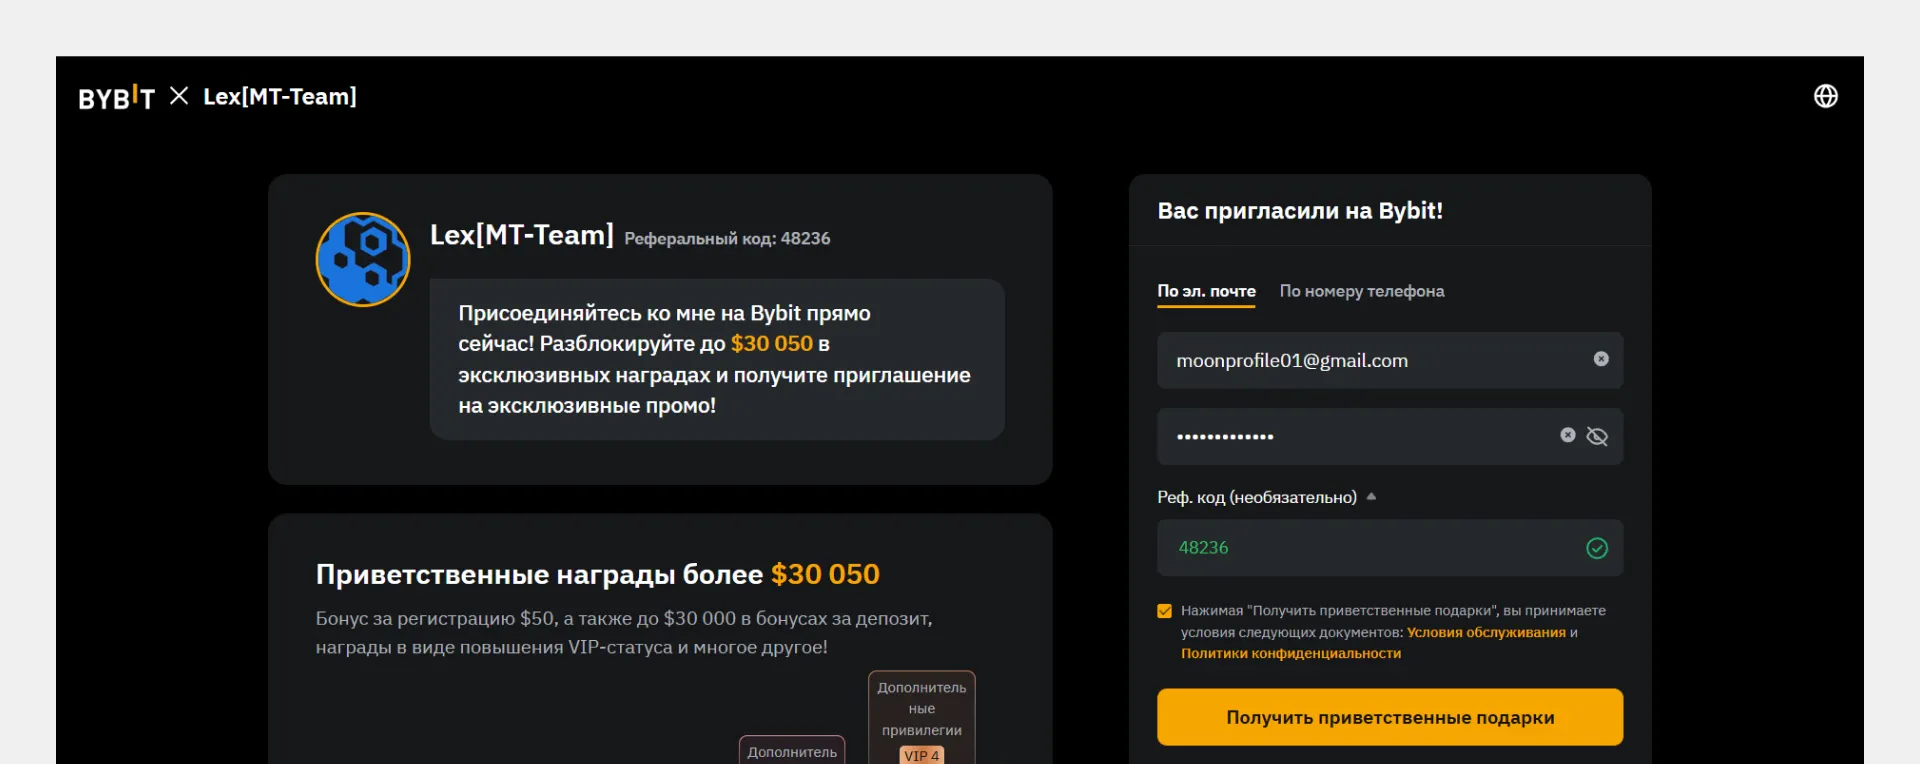This screenshot has width=1920, height=764.
Task: Clear the email field with X icon
Action: pos(1600,359)
